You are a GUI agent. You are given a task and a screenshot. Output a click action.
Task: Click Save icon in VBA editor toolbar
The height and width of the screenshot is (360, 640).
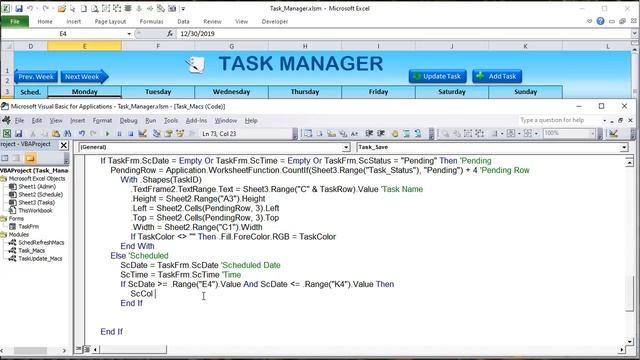pos(18,133)
